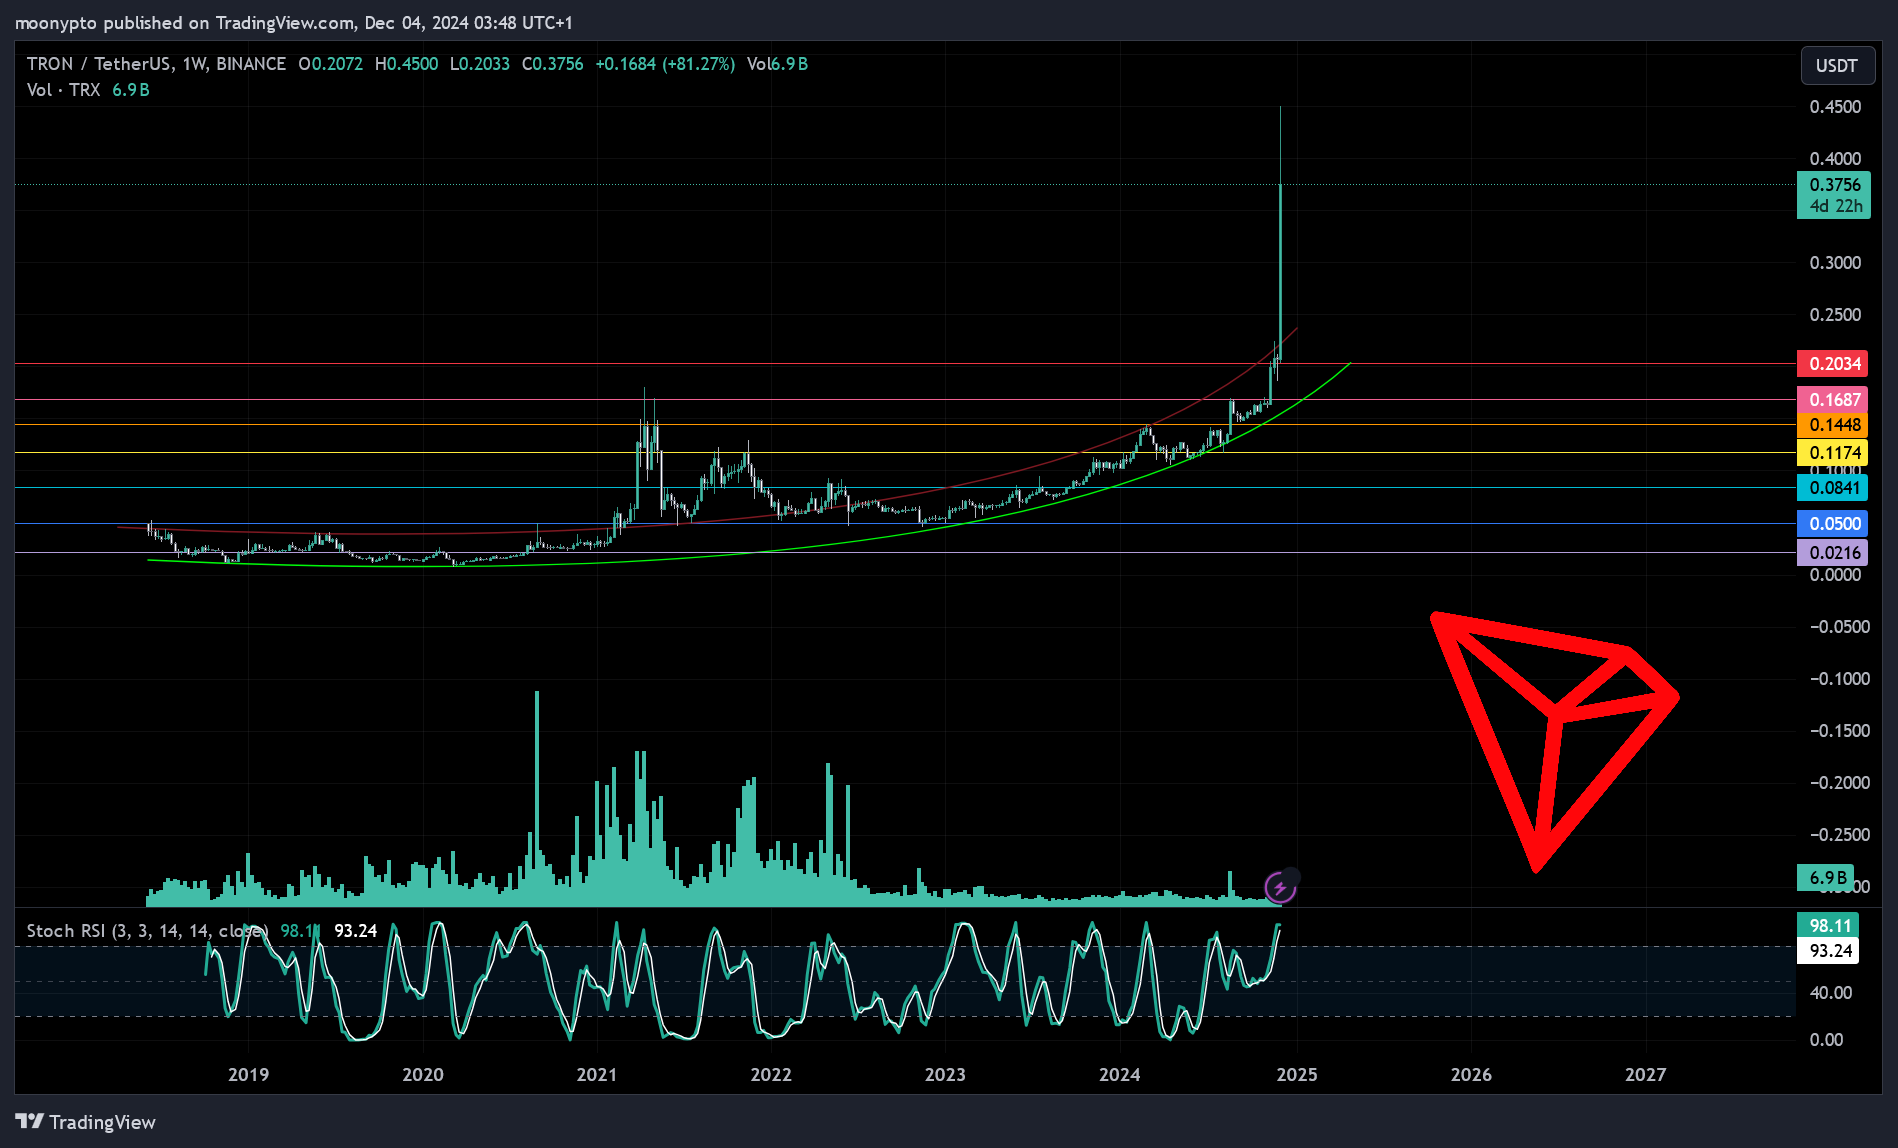
Task: Click the 0.0841 cyan price label
Action: (x=1833, y=488)
